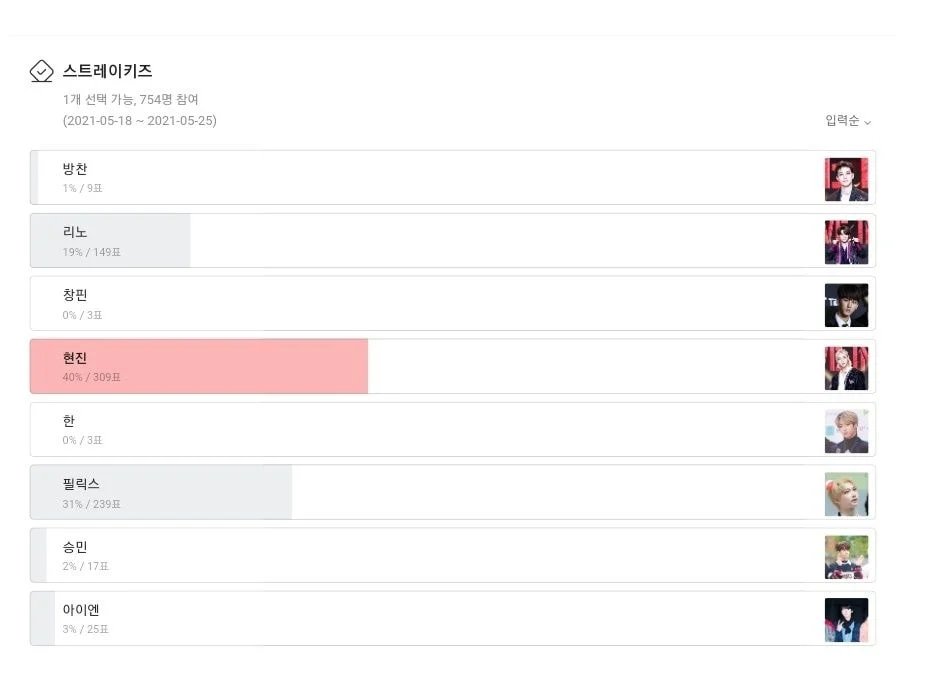The height and width of the screenshot is (684, 930).
Task: Select the 방찬 poll option
Action: coord(453,177)
